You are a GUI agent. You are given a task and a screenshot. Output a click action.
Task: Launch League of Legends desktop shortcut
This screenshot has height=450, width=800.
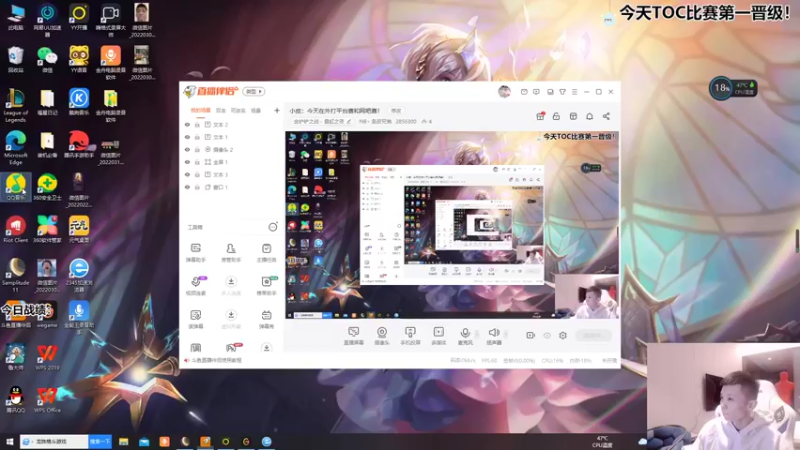click(15, 106)
